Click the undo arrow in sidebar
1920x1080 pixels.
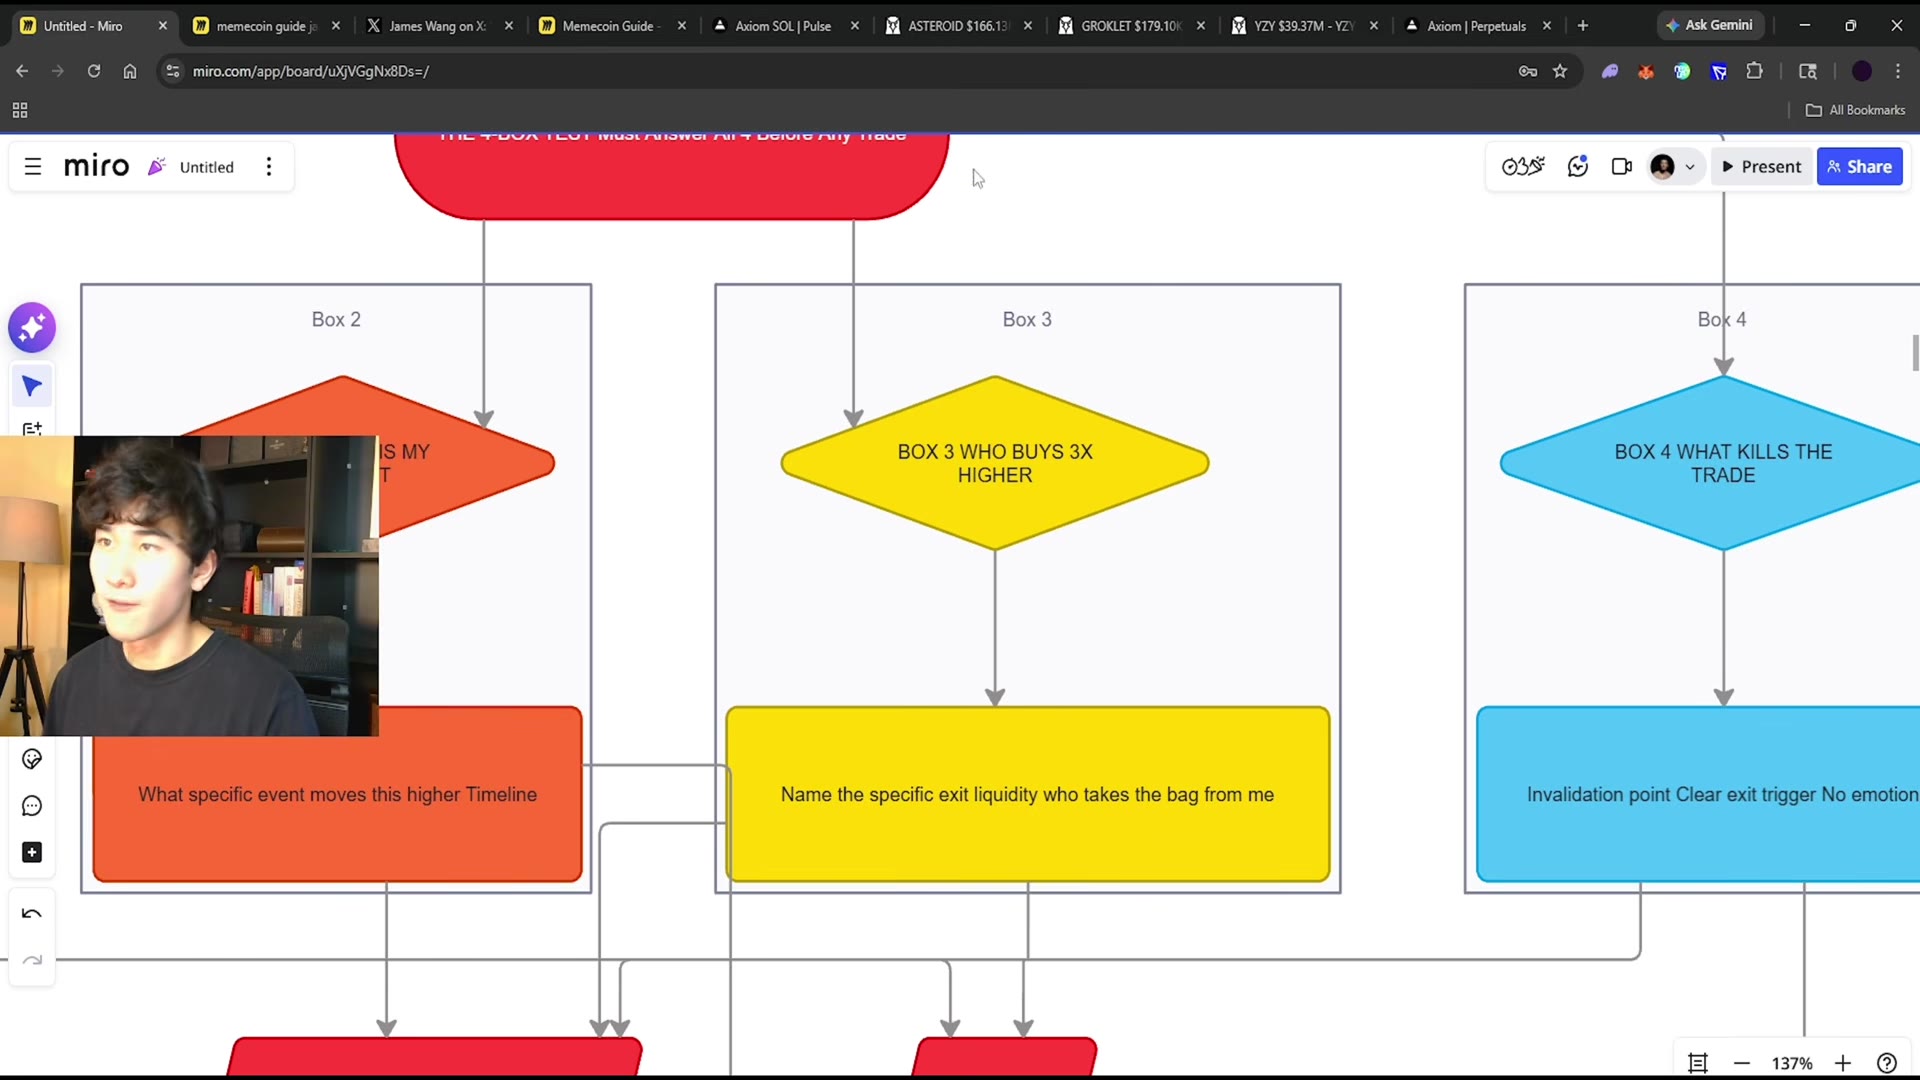point(32,914)
